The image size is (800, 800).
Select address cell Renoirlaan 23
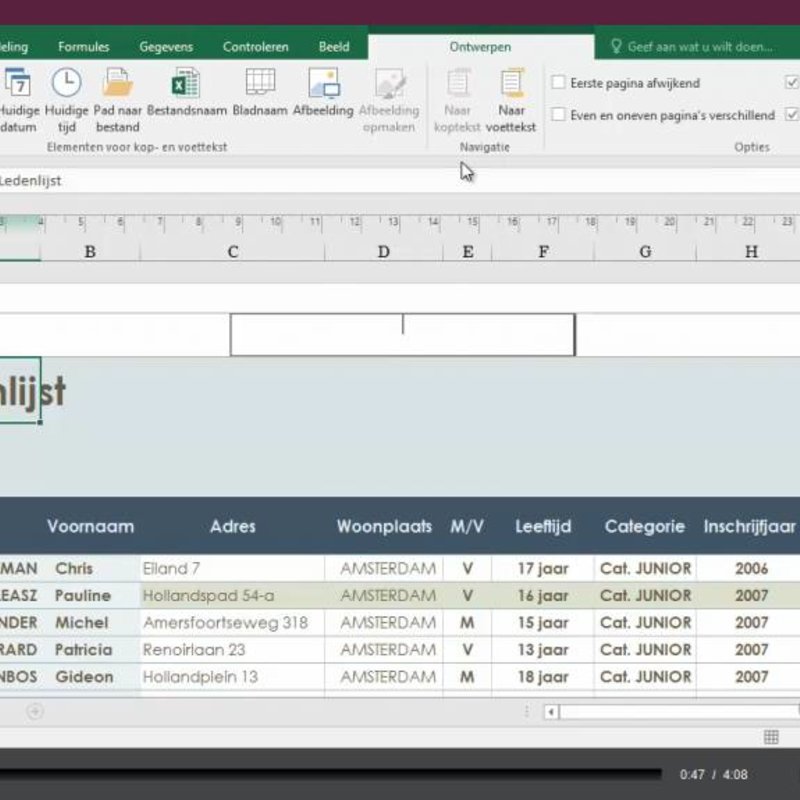click(233, 649)
